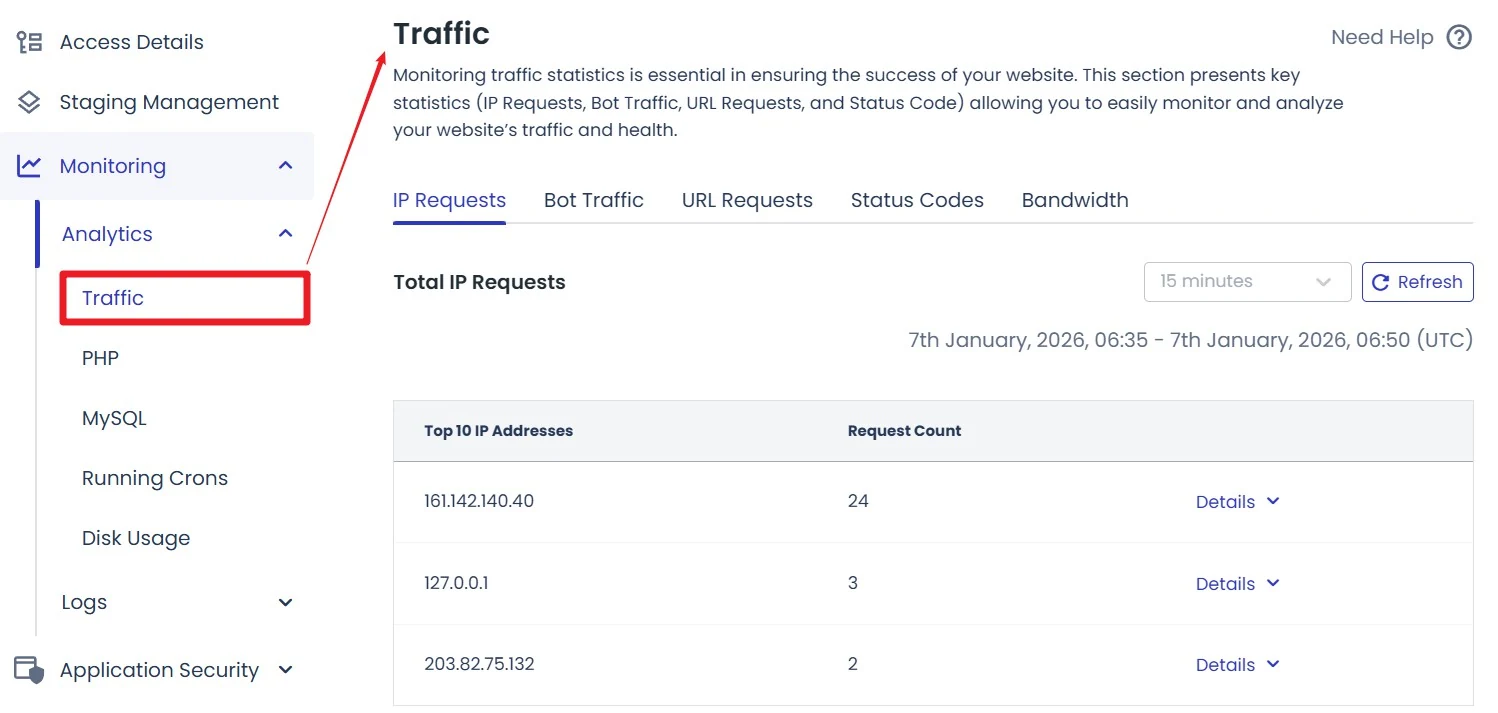Image resolution: width=1498 pixels, height=713 pixels.
Task: Open Application Security in the sidebar
Action: pyautogui.click(x=159, y=670)
